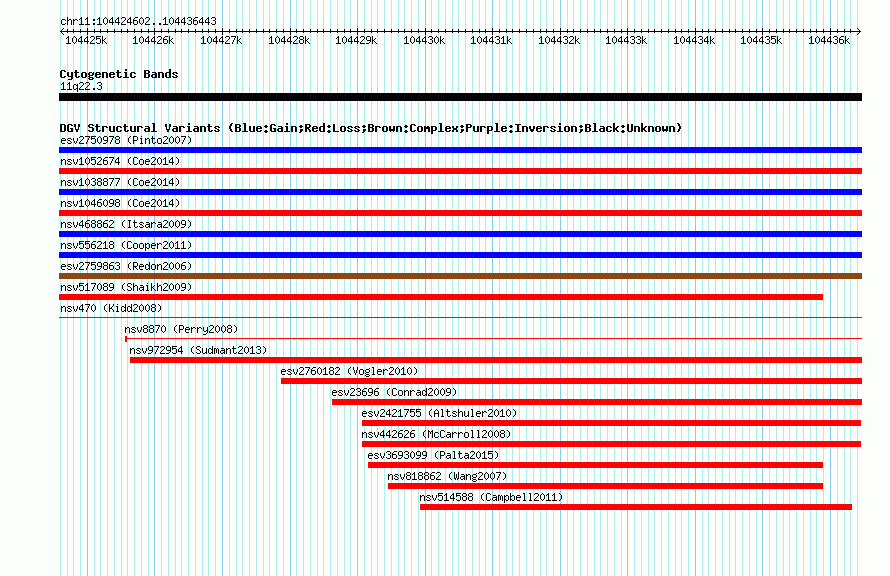Select the red nsv442626 loss bar
Image resolution: width=890 pixels, height=576 pixels.
tap(611, 444)
